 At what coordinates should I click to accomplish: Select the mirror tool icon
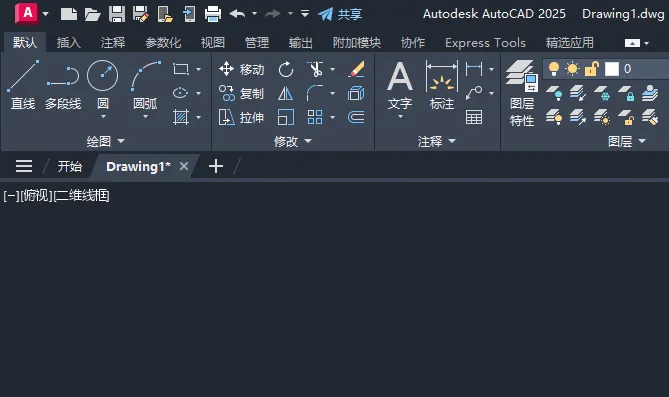pos(285,93)
